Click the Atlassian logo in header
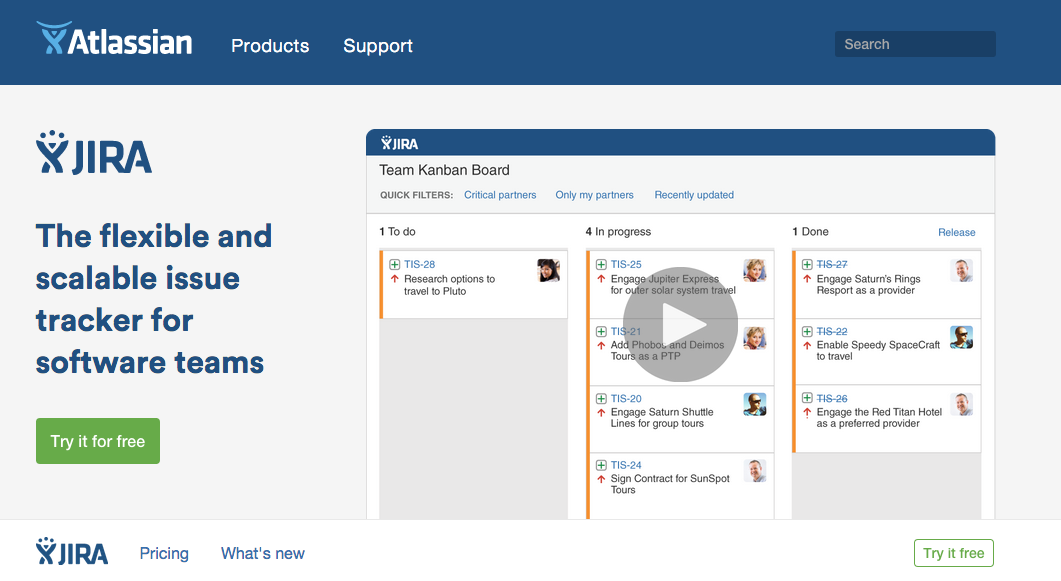1061x581 pixels. coord(114,39)
